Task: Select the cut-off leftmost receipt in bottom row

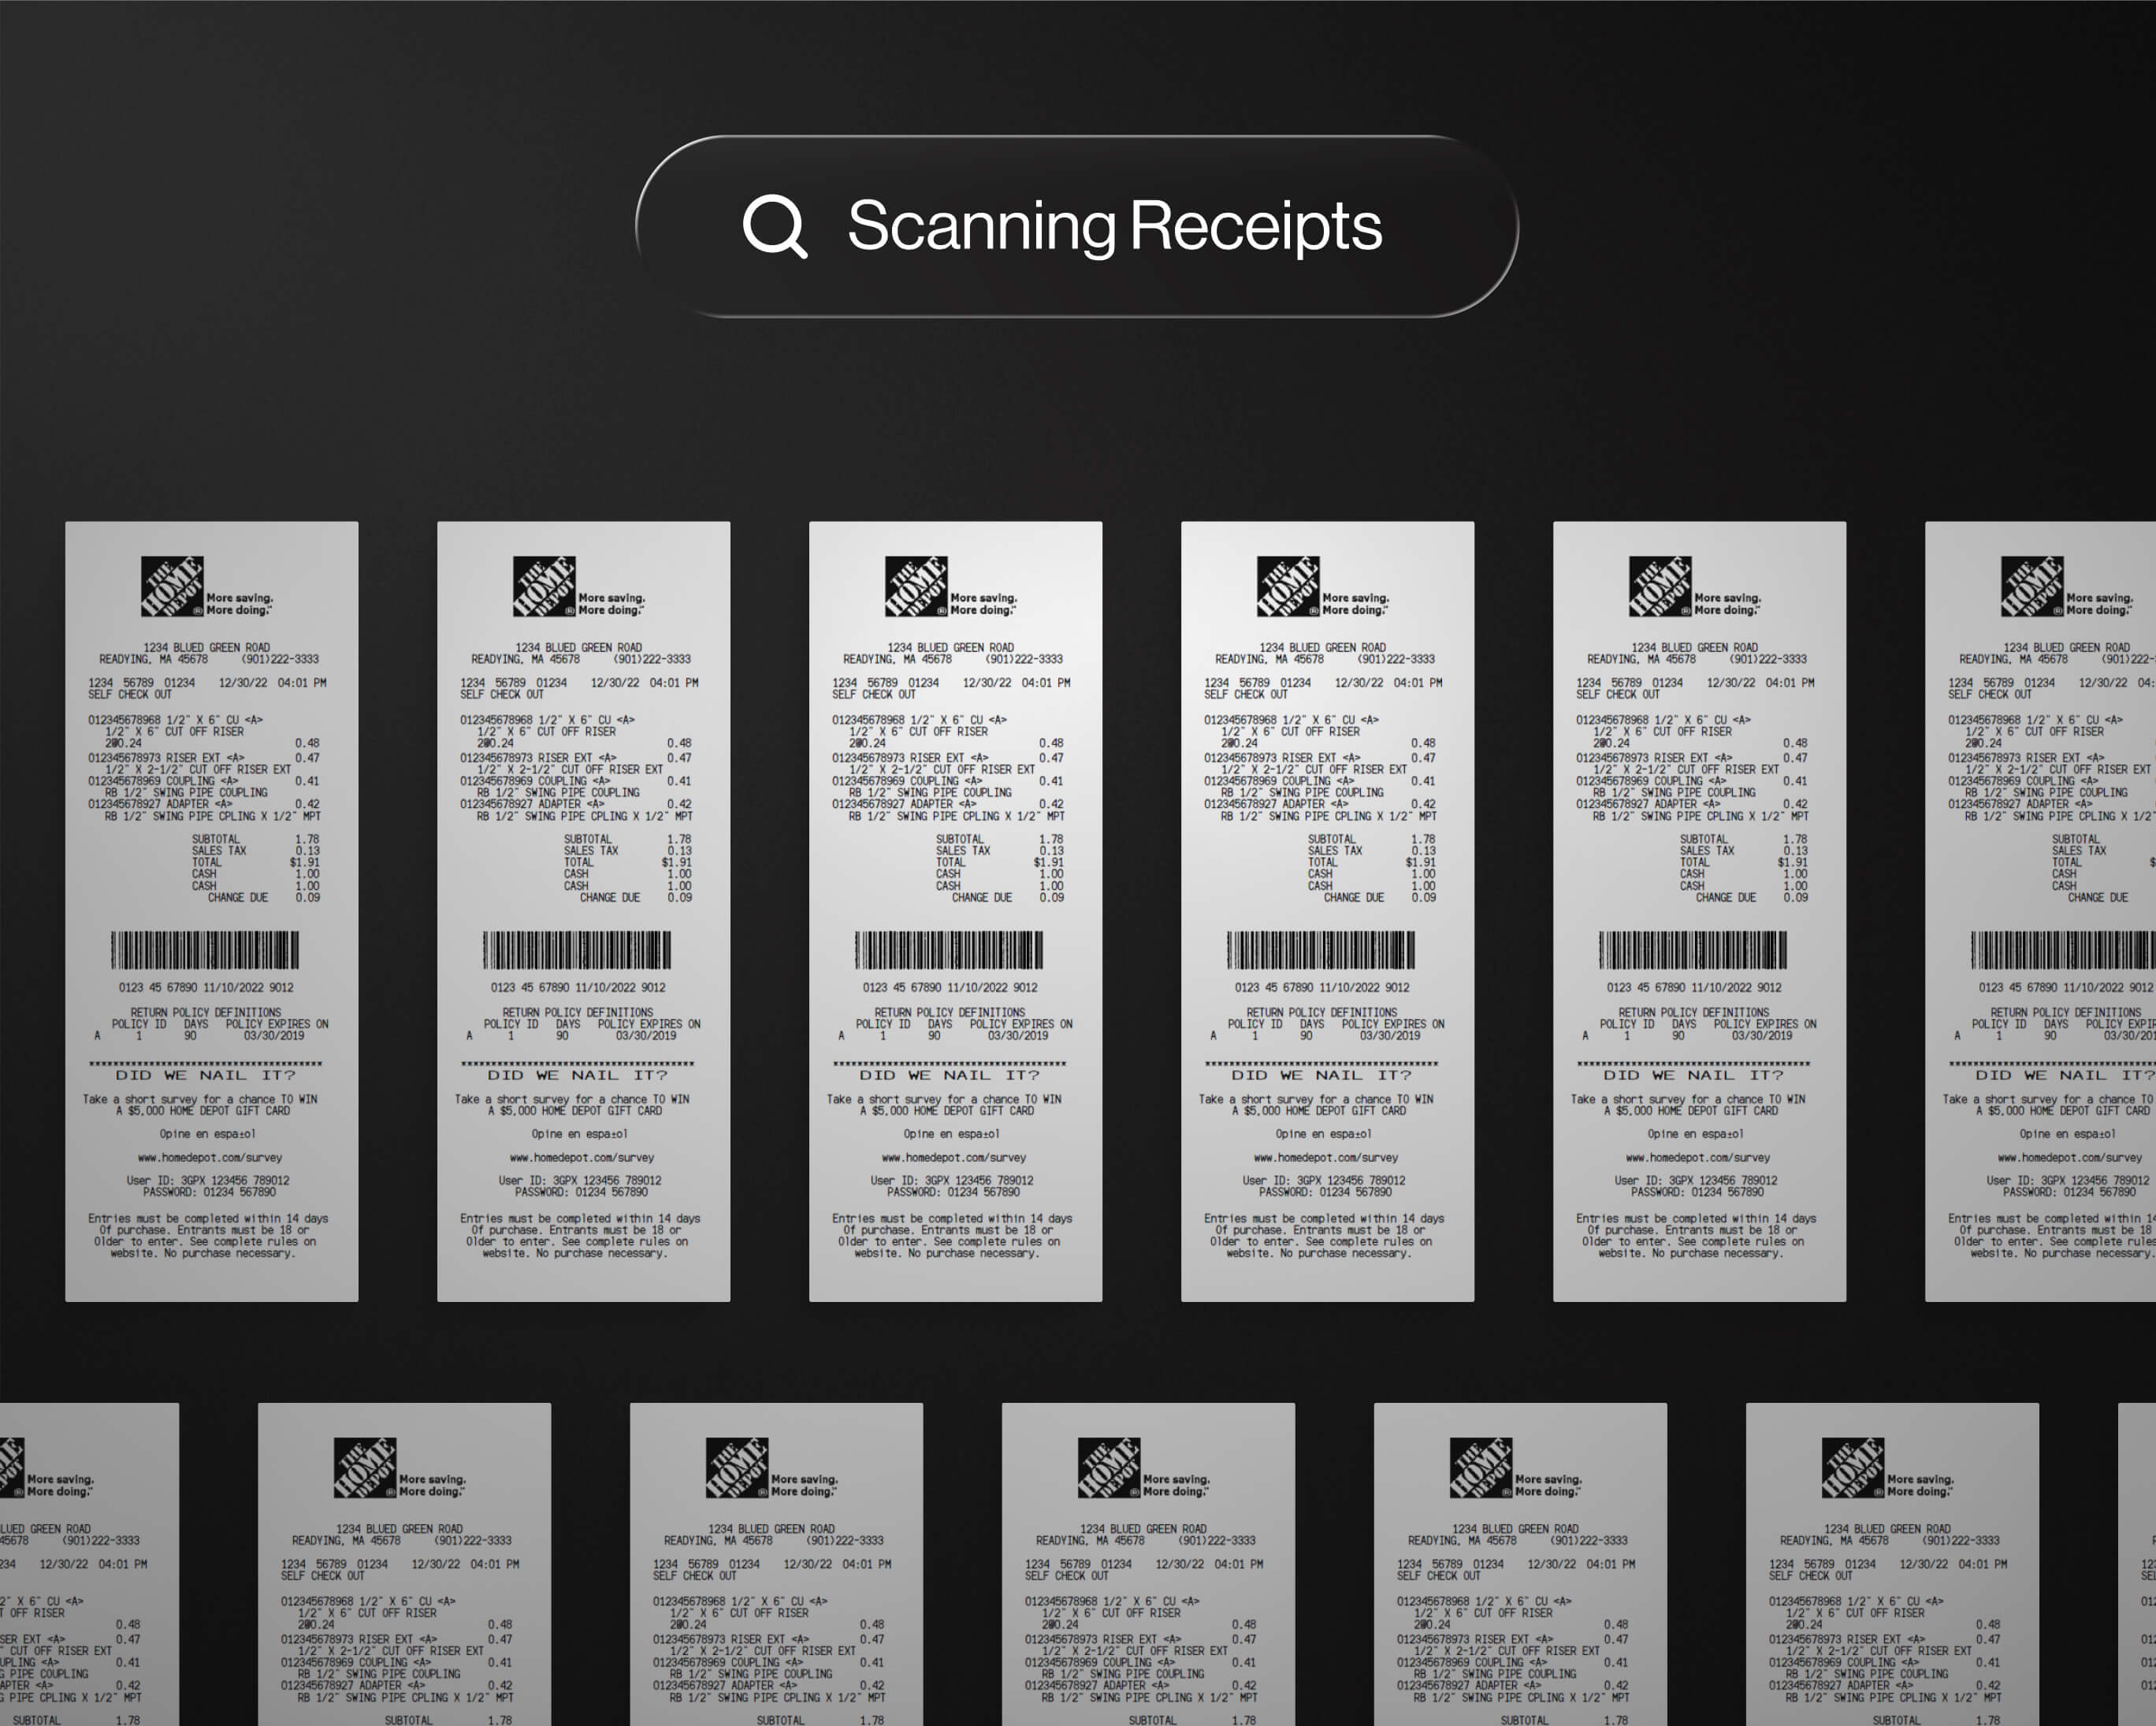Action: (x=90, y=1564)
